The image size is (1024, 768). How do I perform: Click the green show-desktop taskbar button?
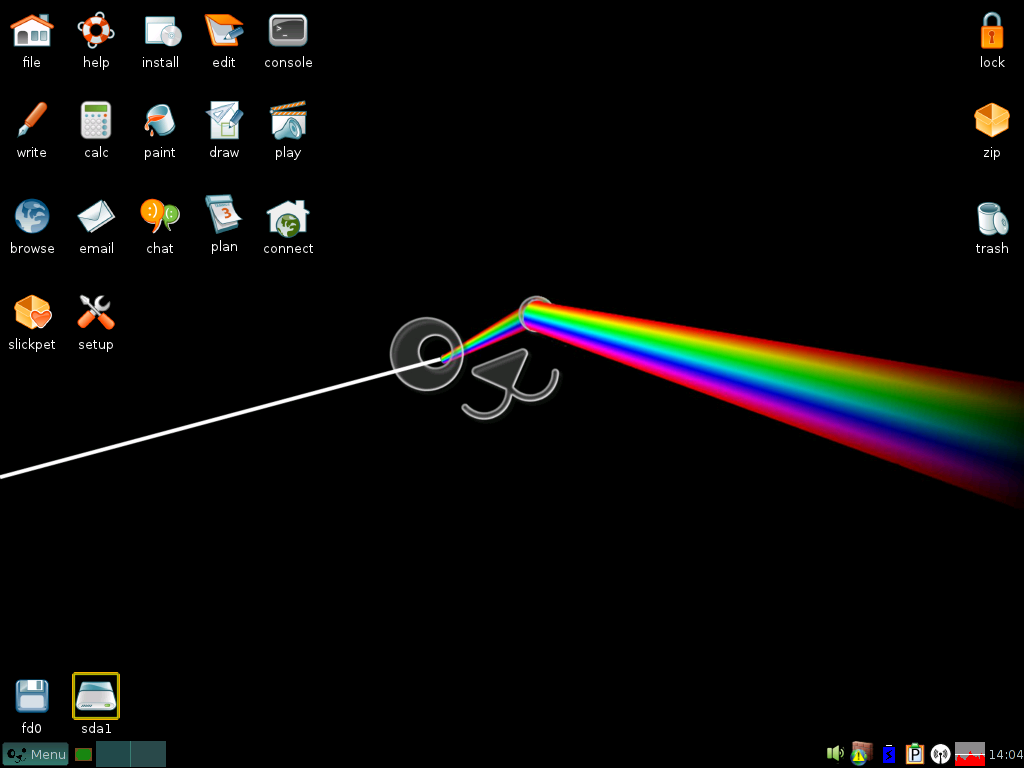(83, 754)
